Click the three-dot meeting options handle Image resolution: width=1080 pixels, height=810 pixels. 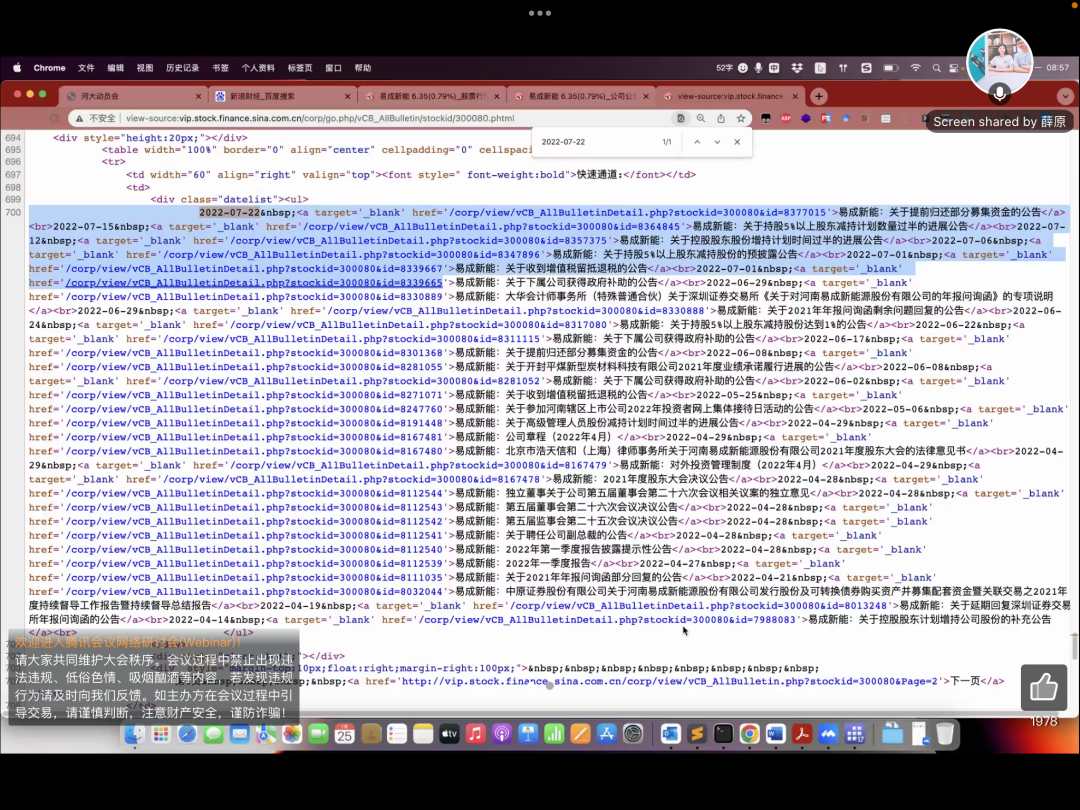coord(539,13)
